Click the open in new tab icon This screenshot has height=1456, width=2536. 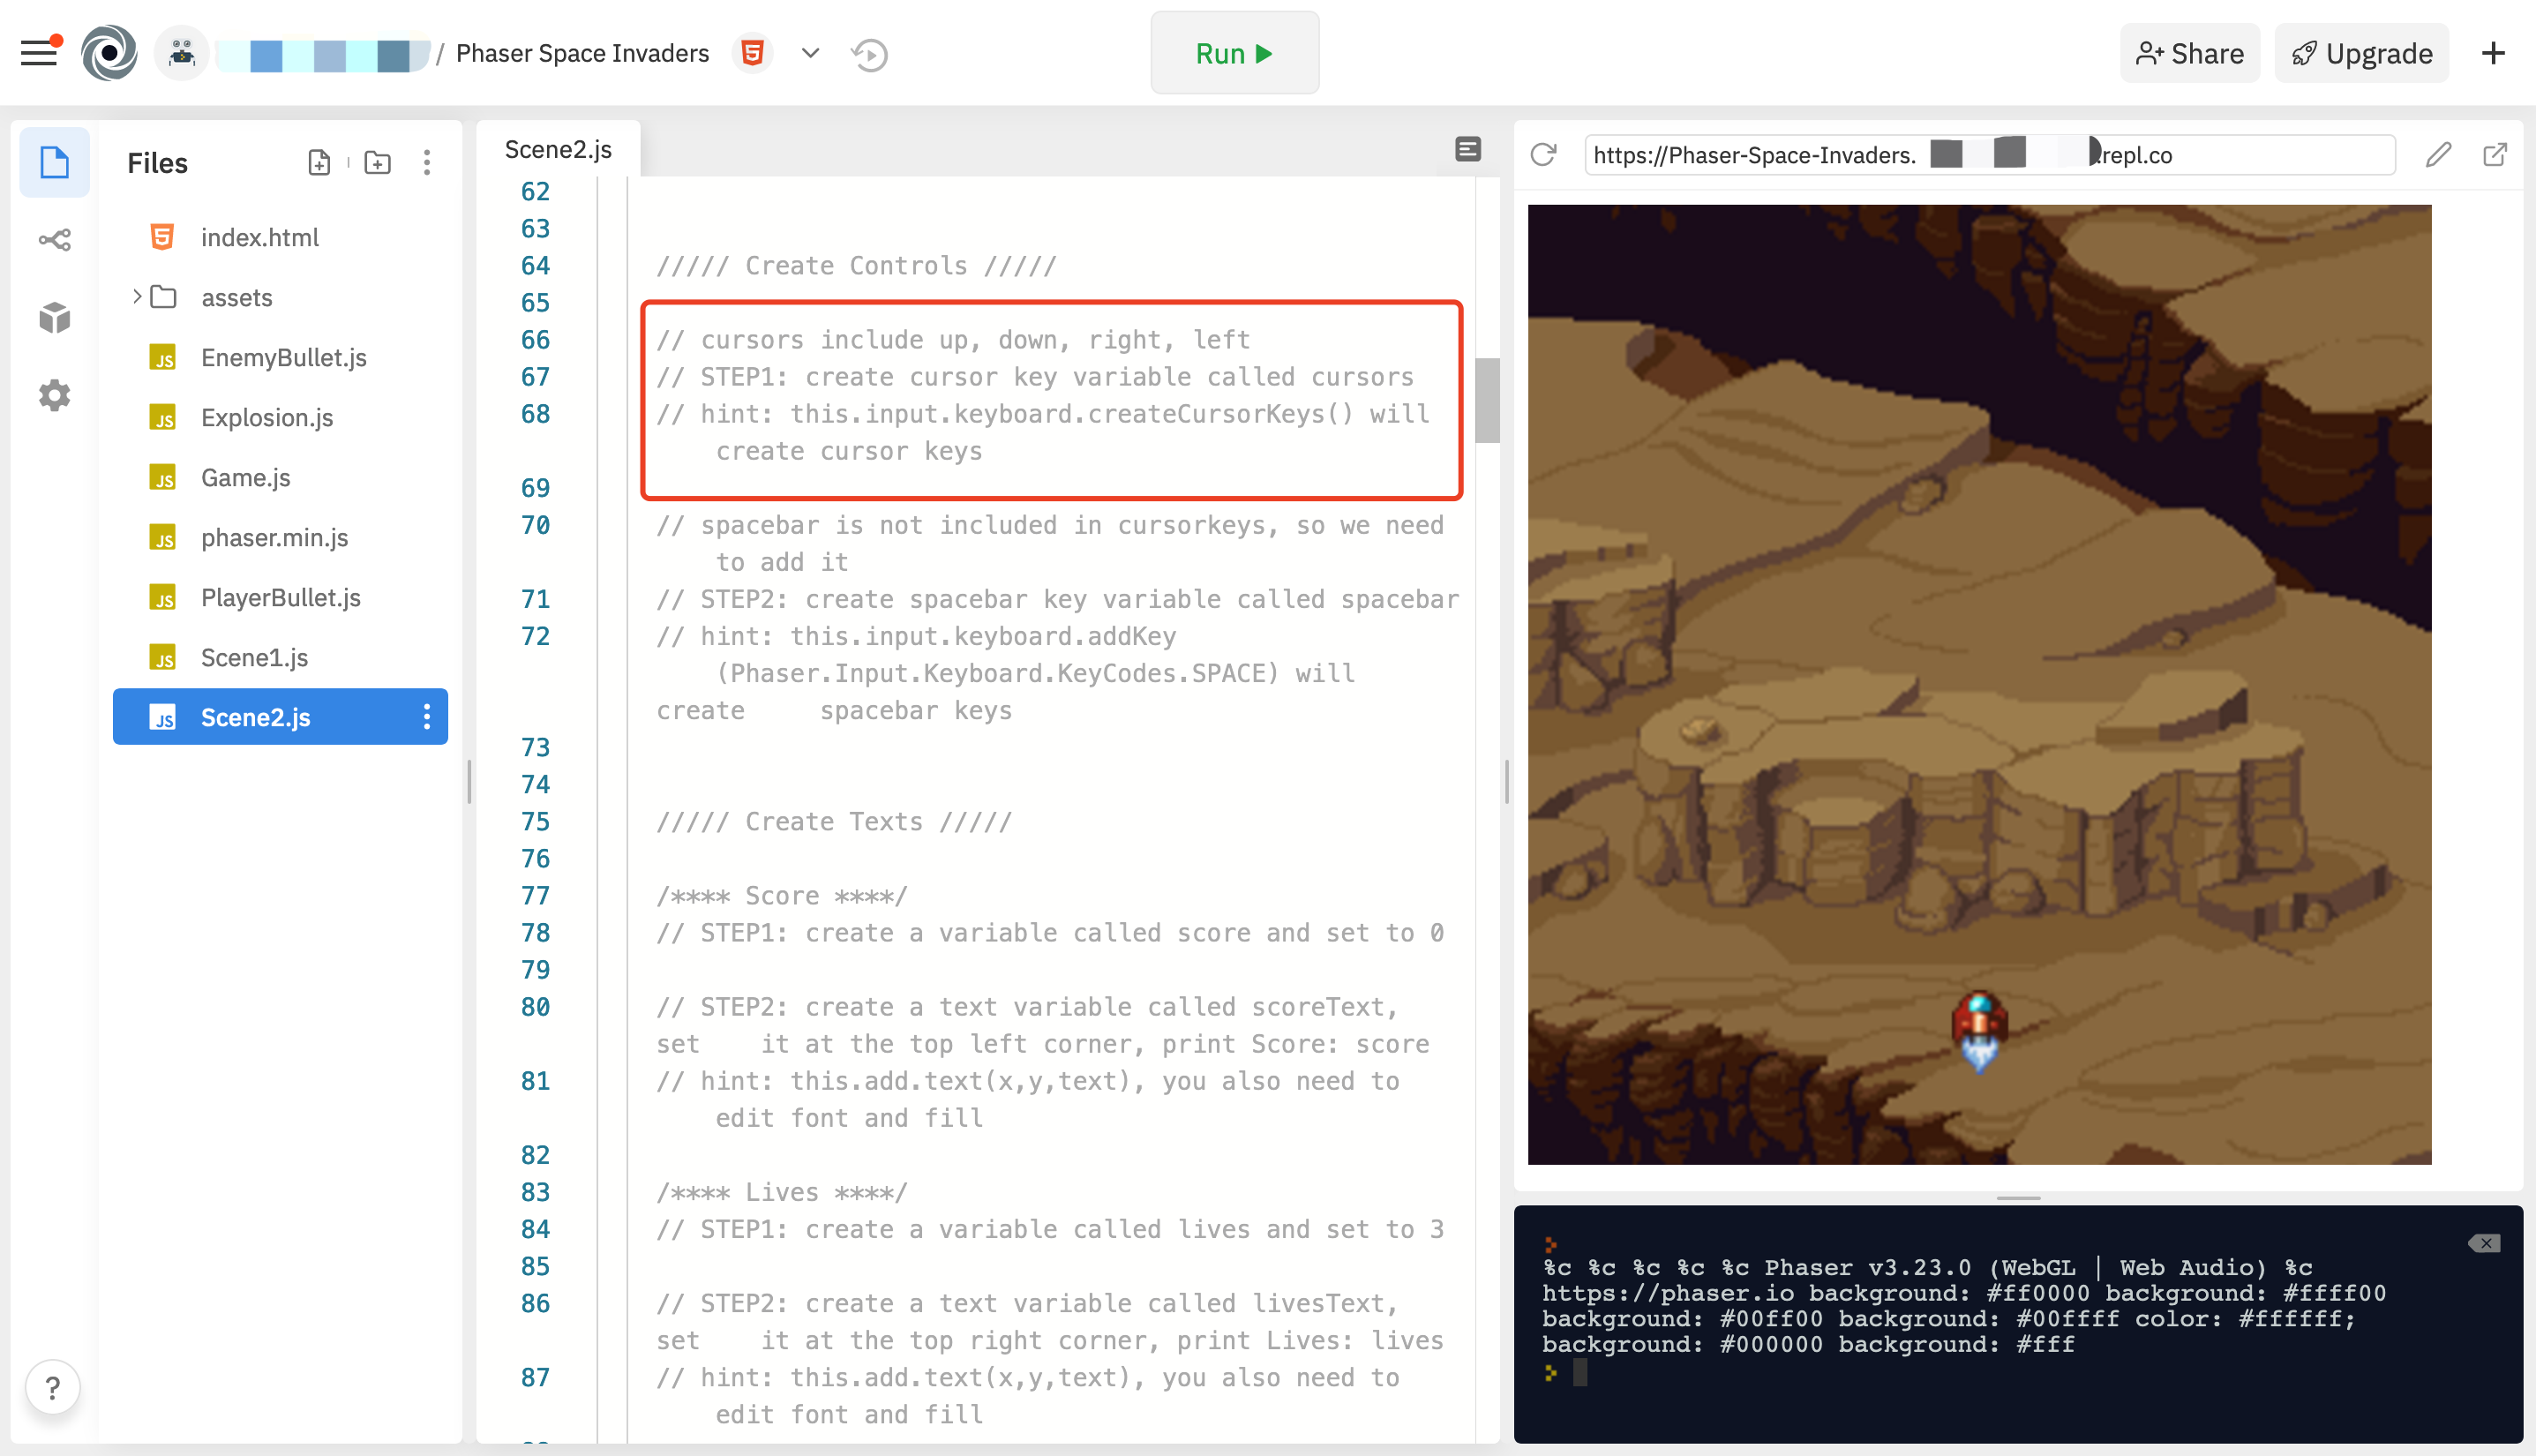pos(2496,155)
